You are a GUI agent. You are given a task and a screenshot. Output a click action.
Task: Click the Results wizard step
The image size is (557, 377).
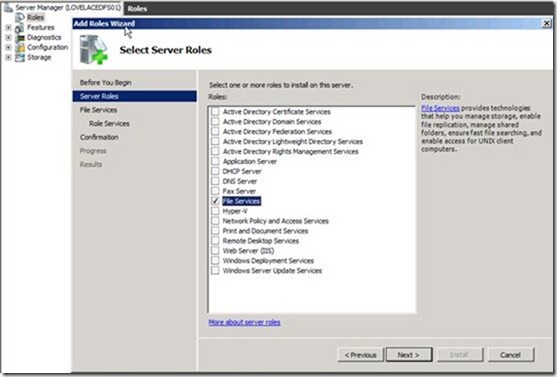91,165
